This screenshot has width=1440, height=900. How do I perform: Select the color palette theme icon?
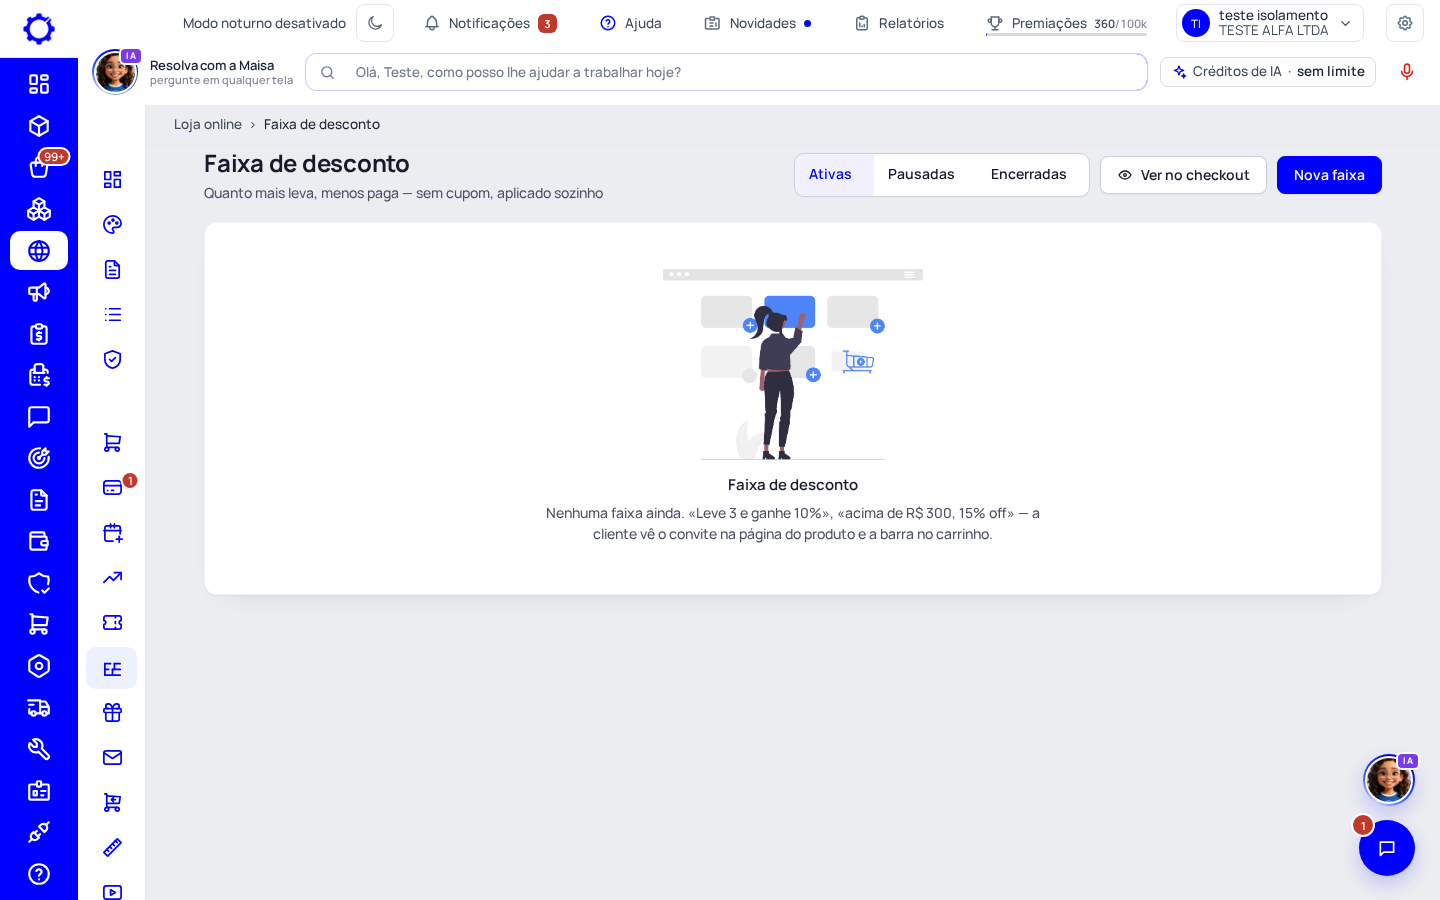pyautogui.click(x=112, y=224)
